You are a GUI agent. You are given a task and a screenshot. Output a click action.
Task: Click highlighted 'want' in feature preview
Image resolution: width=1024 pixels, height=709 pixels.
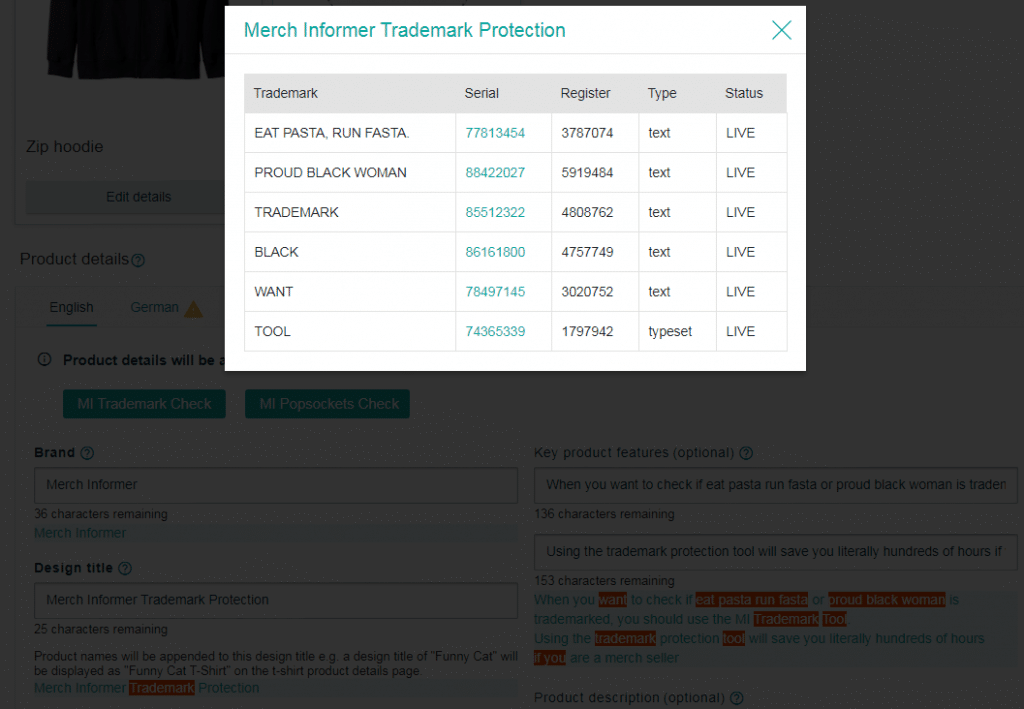[x=613, y=600]
